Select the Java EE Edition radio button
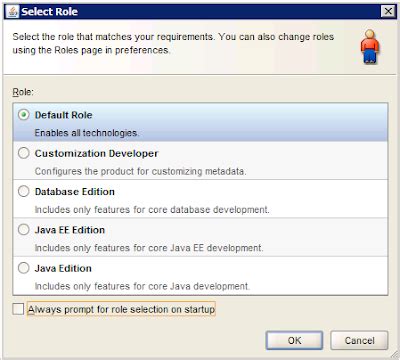Screen dimensions: 400x360 23,230
